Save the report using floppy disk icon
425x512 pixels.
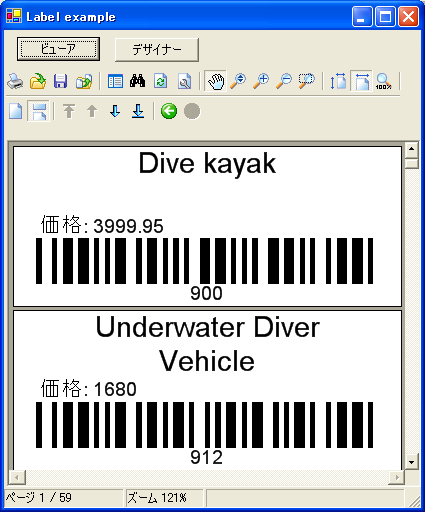(x=60, y=81)
